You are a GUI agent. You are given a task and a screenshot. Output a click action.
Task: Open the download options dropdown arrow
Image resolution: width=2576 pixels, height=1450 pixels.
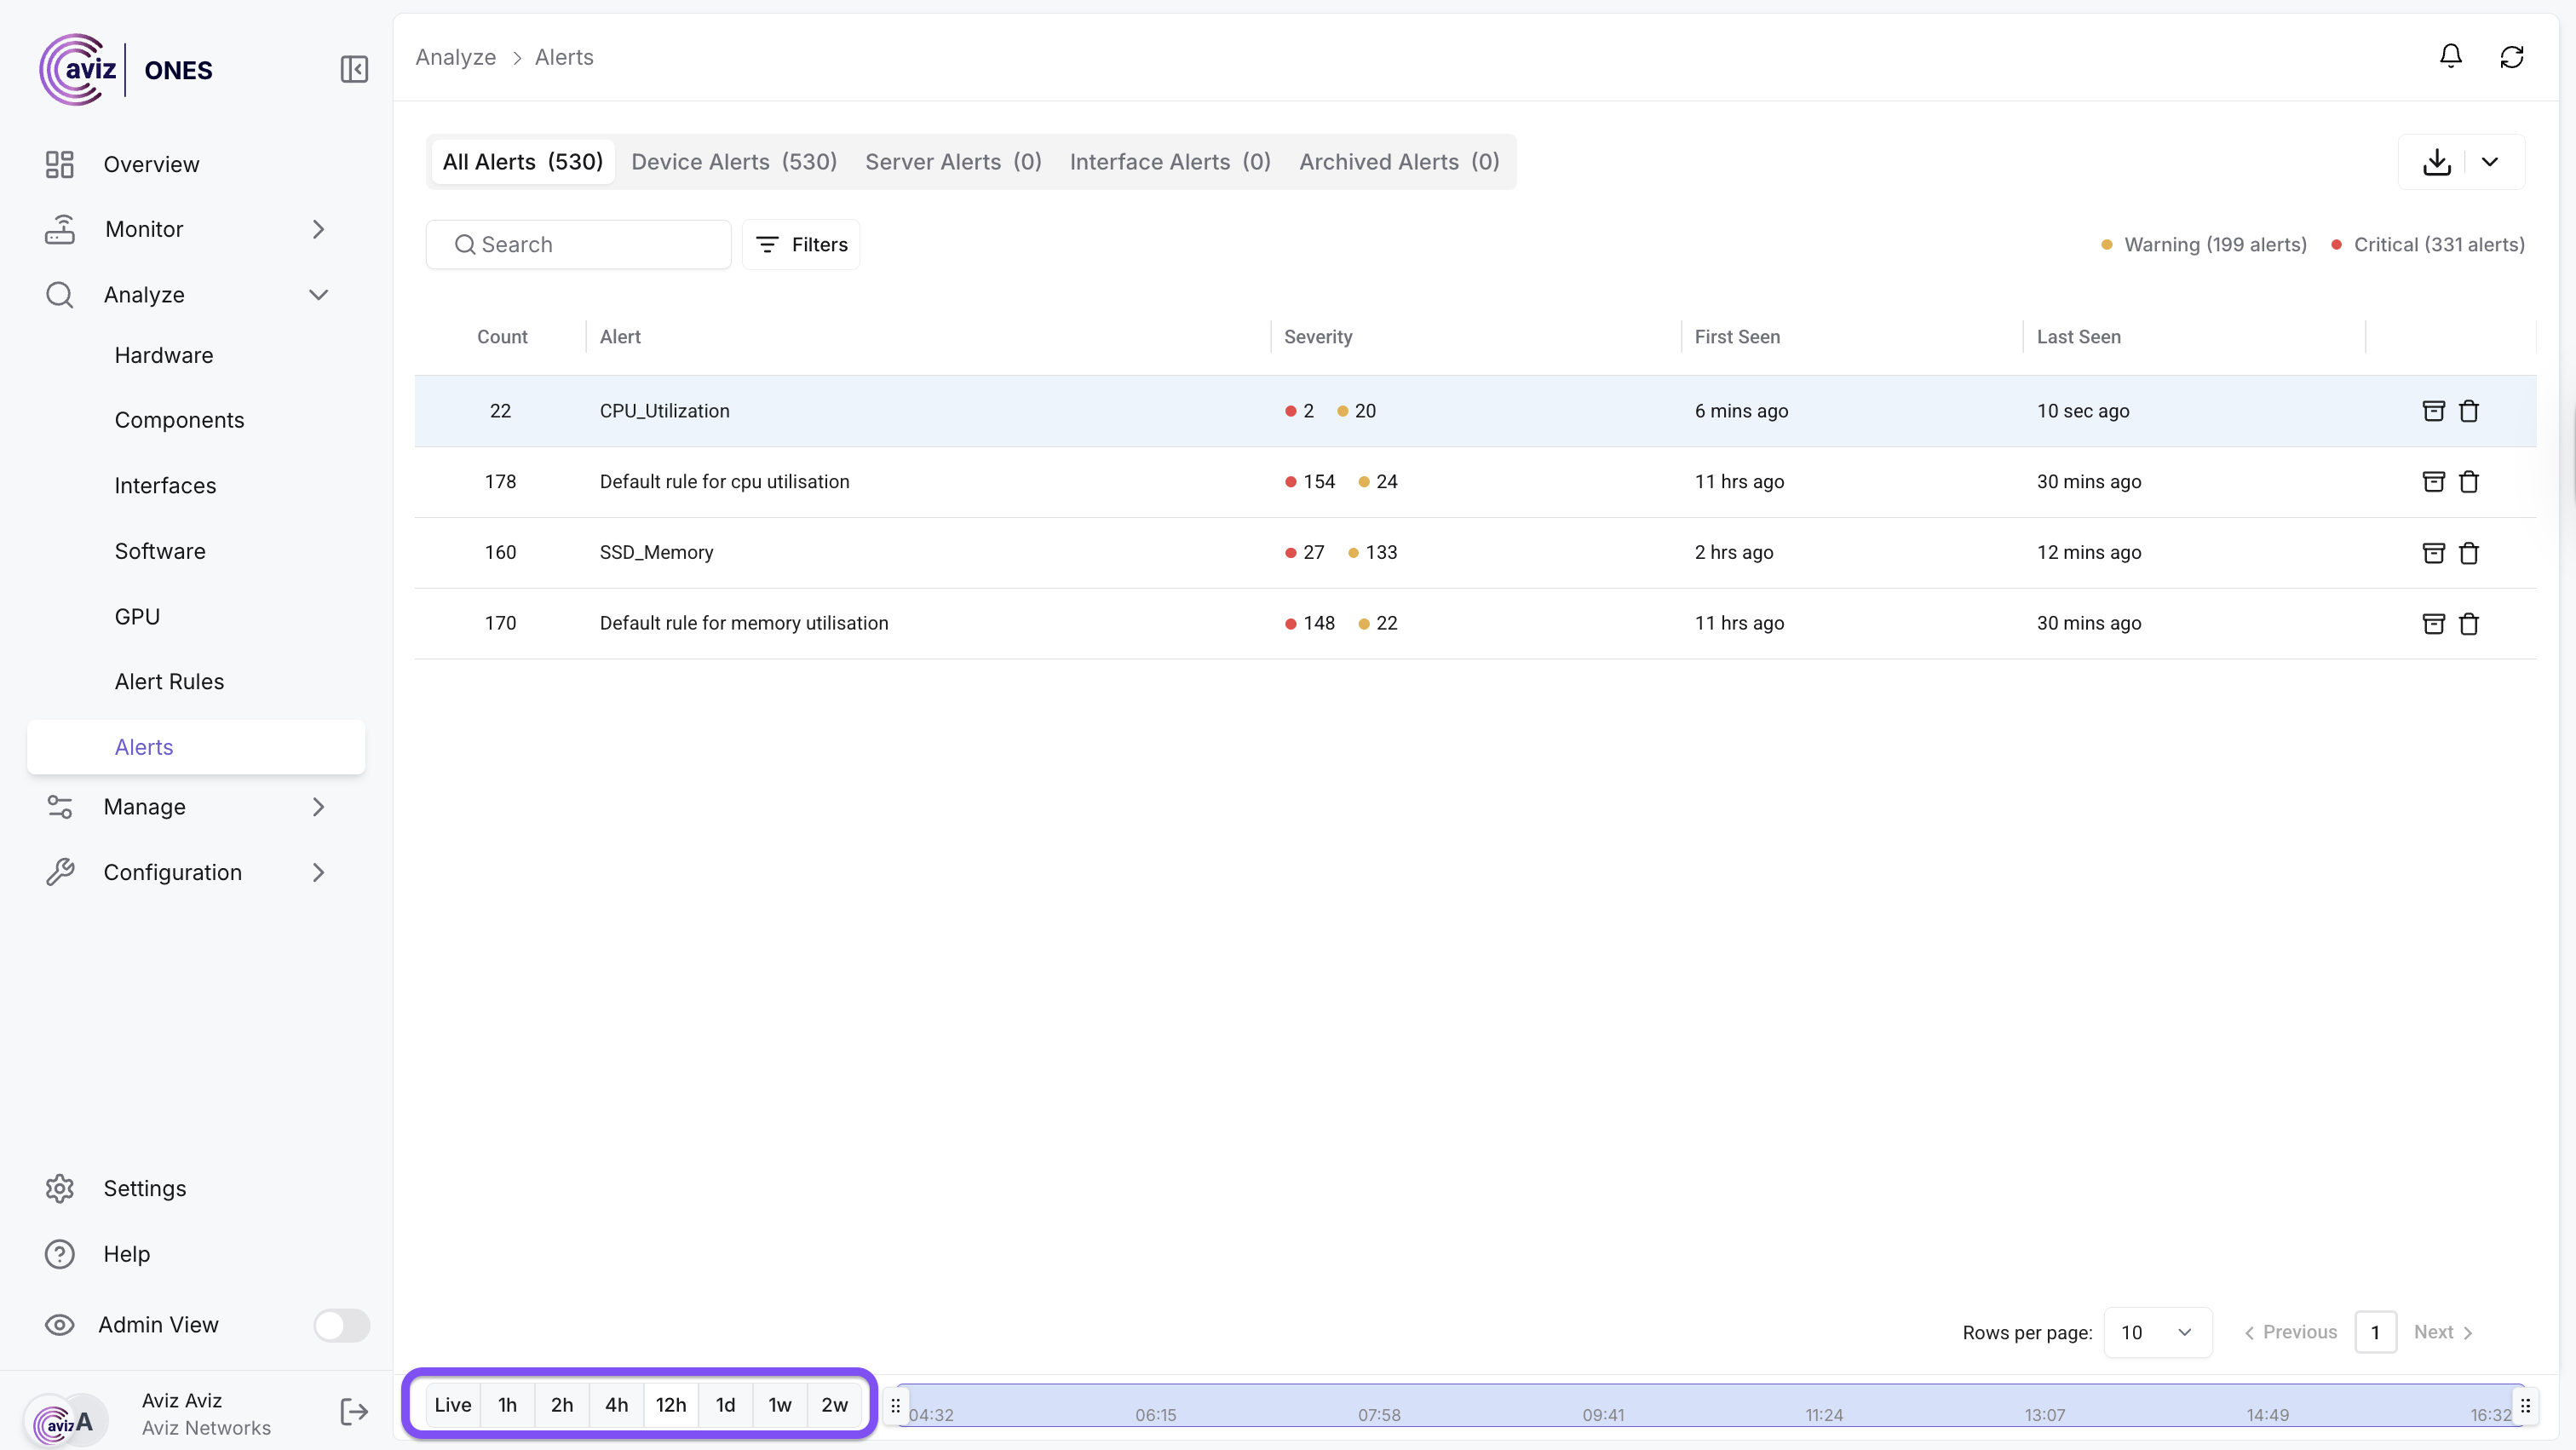[x=2489, y=162]
